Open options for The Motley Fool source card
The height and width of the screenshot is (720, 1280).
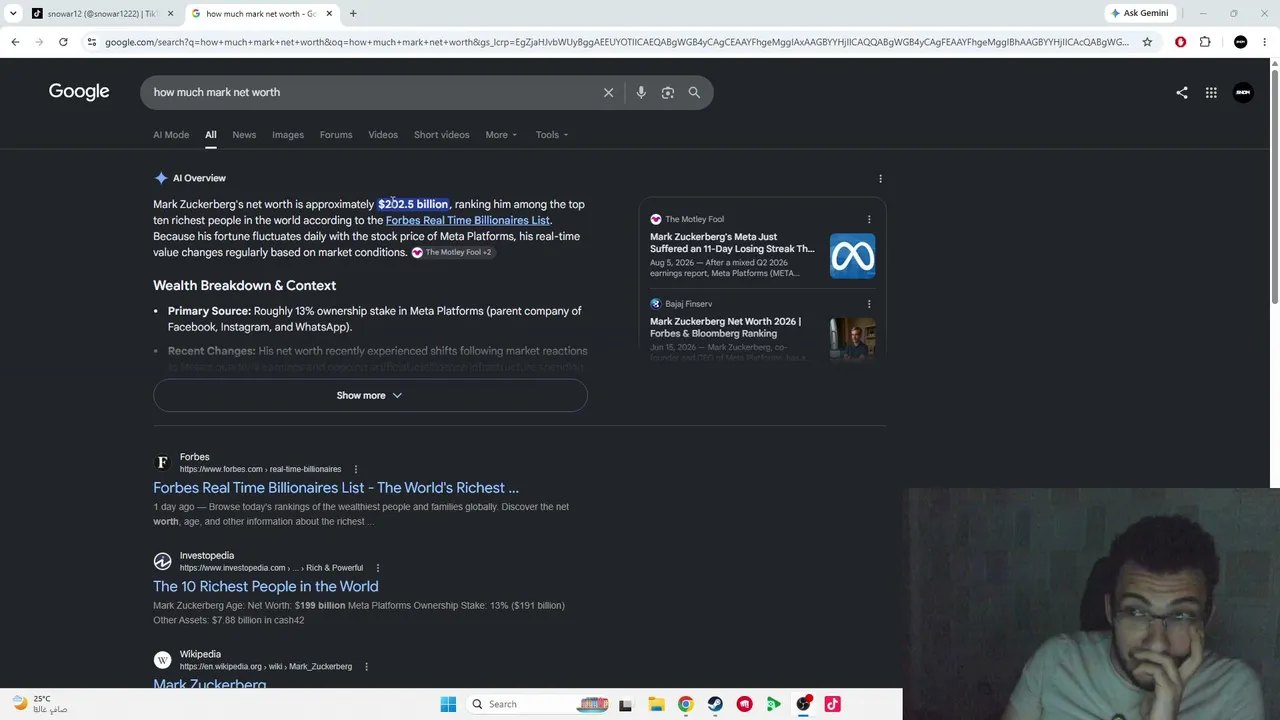pyautogui.click(x=869, y=219)
